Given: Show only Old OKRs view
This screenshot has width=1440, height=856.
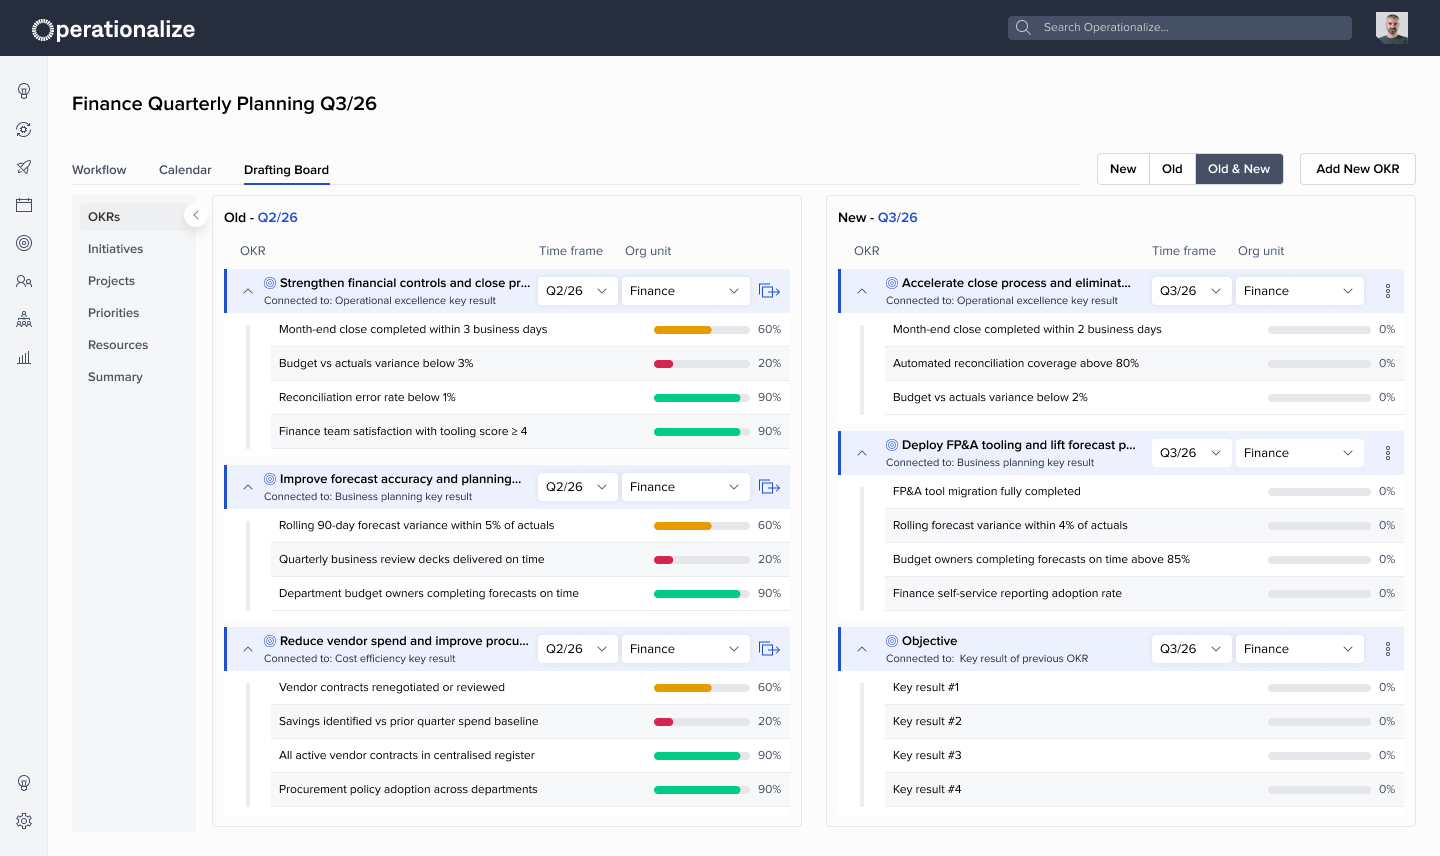Looking at the screenshot, I should point(1172,169).
